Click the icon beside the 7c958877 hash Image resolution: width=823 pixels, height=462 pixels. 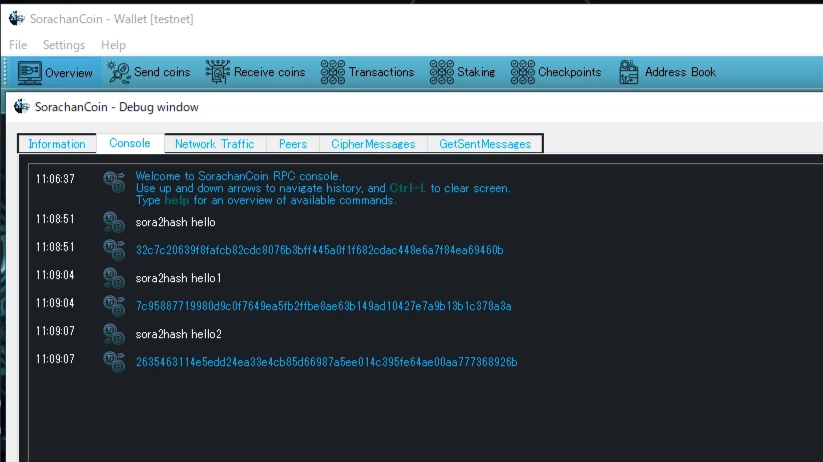coord(114,306)
